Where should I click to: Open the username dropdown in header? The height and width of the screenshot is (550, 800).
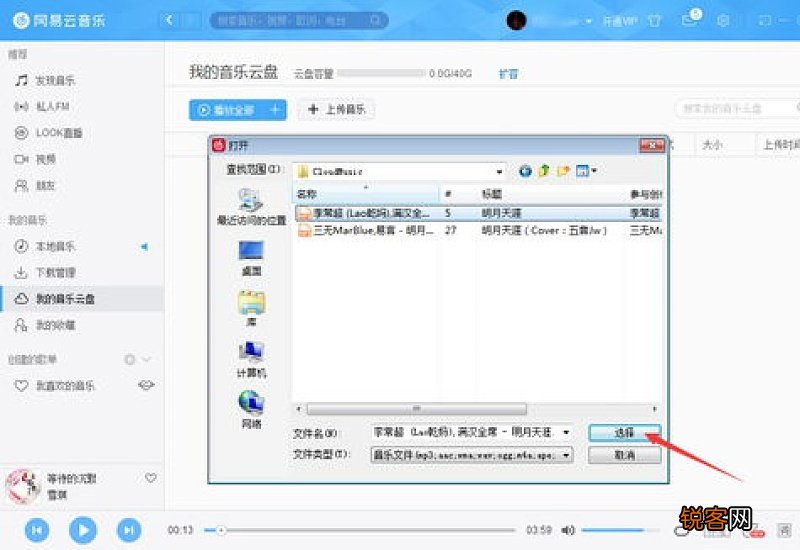[x=589, y=21]
